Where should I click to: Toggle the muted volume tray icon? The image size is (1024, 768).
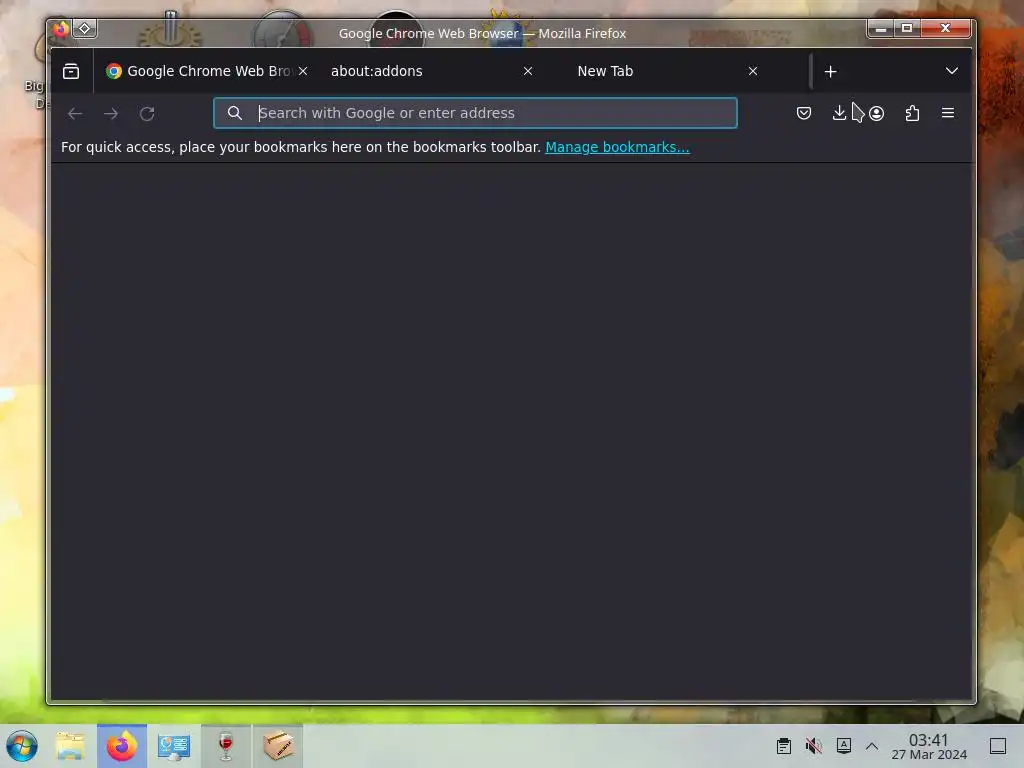[x=814, y=746]
